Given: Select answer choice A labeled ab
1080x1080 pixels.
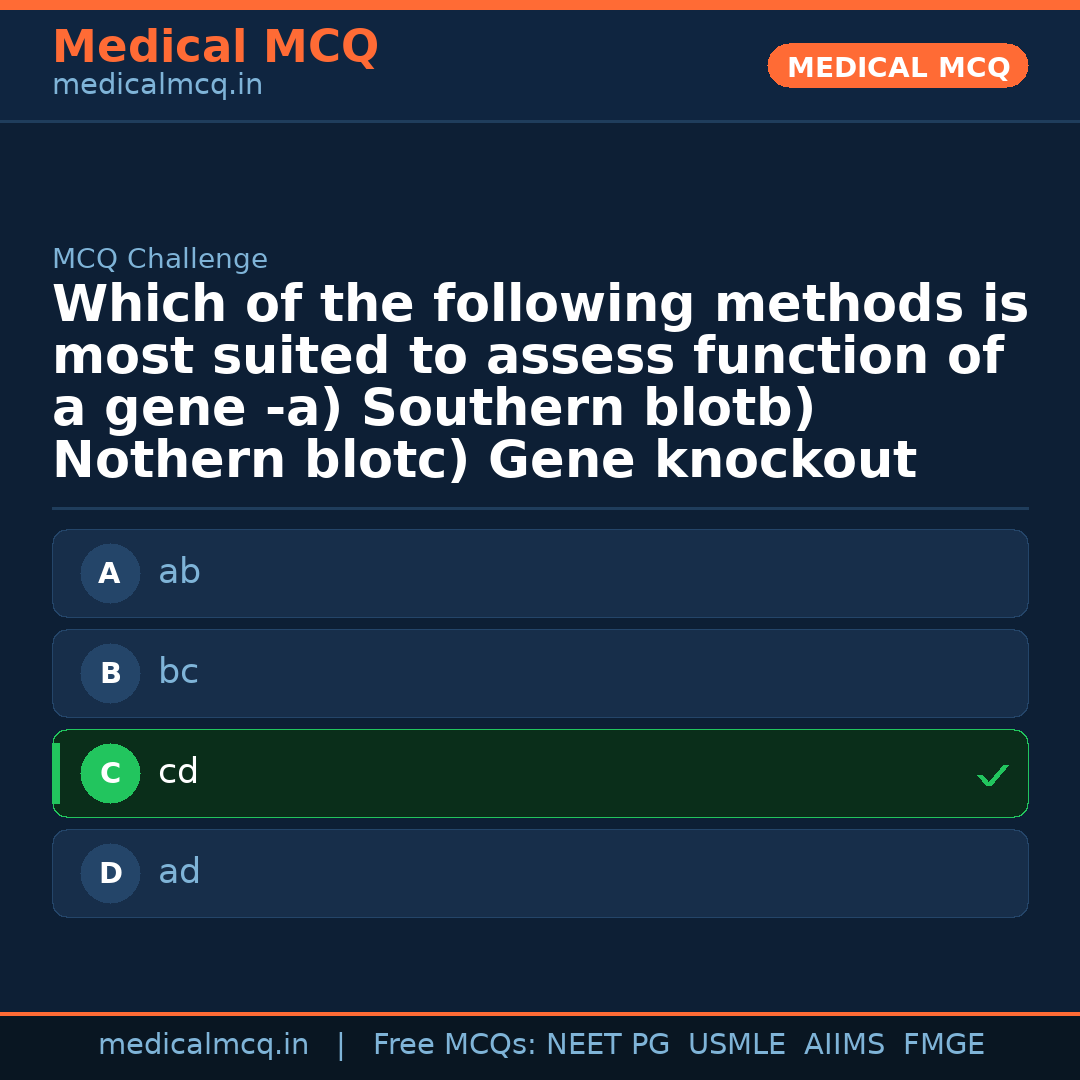Looking at the screenshot, I should point(540,573).
